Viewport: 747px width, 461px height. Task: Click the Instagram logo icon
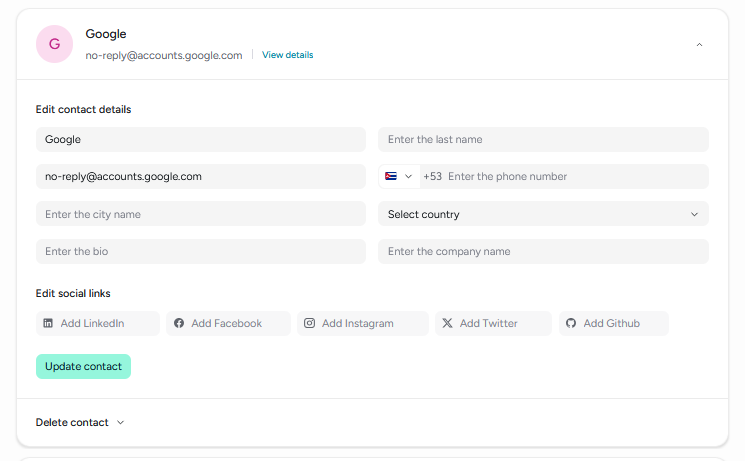[x=309, y=323]
